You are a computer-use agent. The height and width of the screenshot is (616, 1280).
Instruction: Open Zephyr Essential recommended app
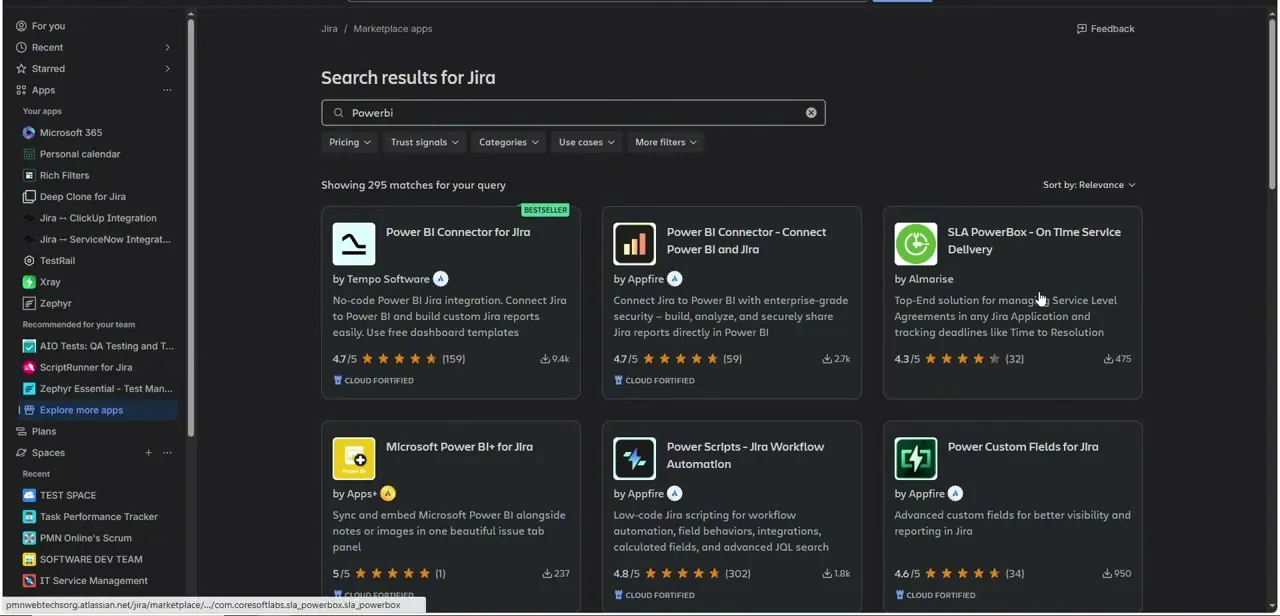click(106, 389)
